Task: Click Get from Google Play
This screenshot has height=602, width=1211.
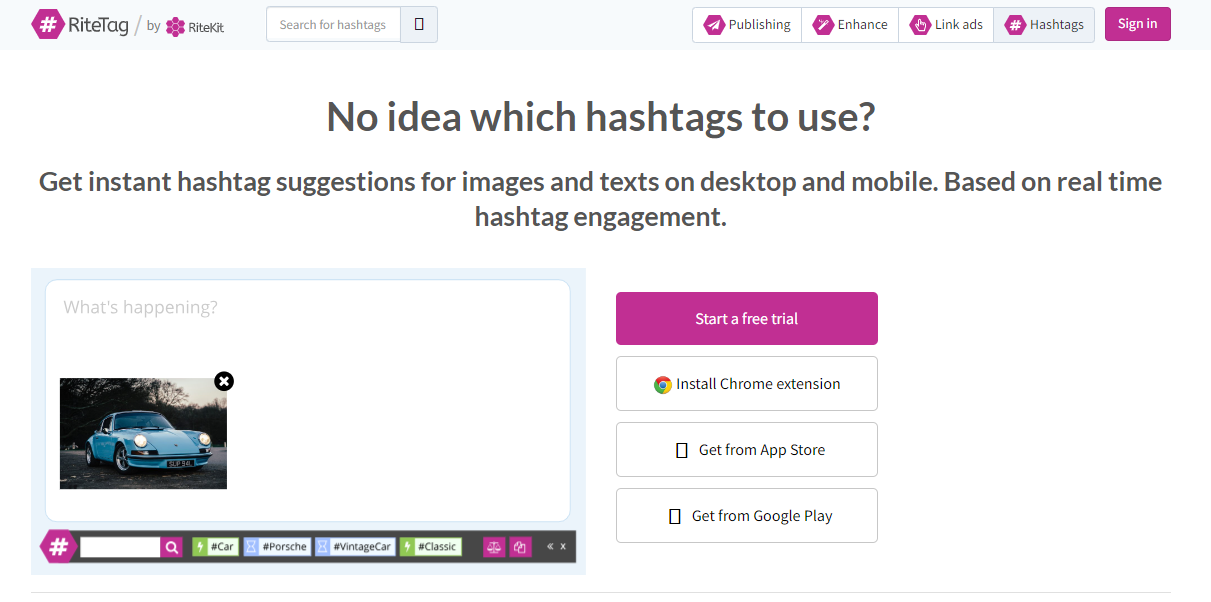Action: [746, 516]
